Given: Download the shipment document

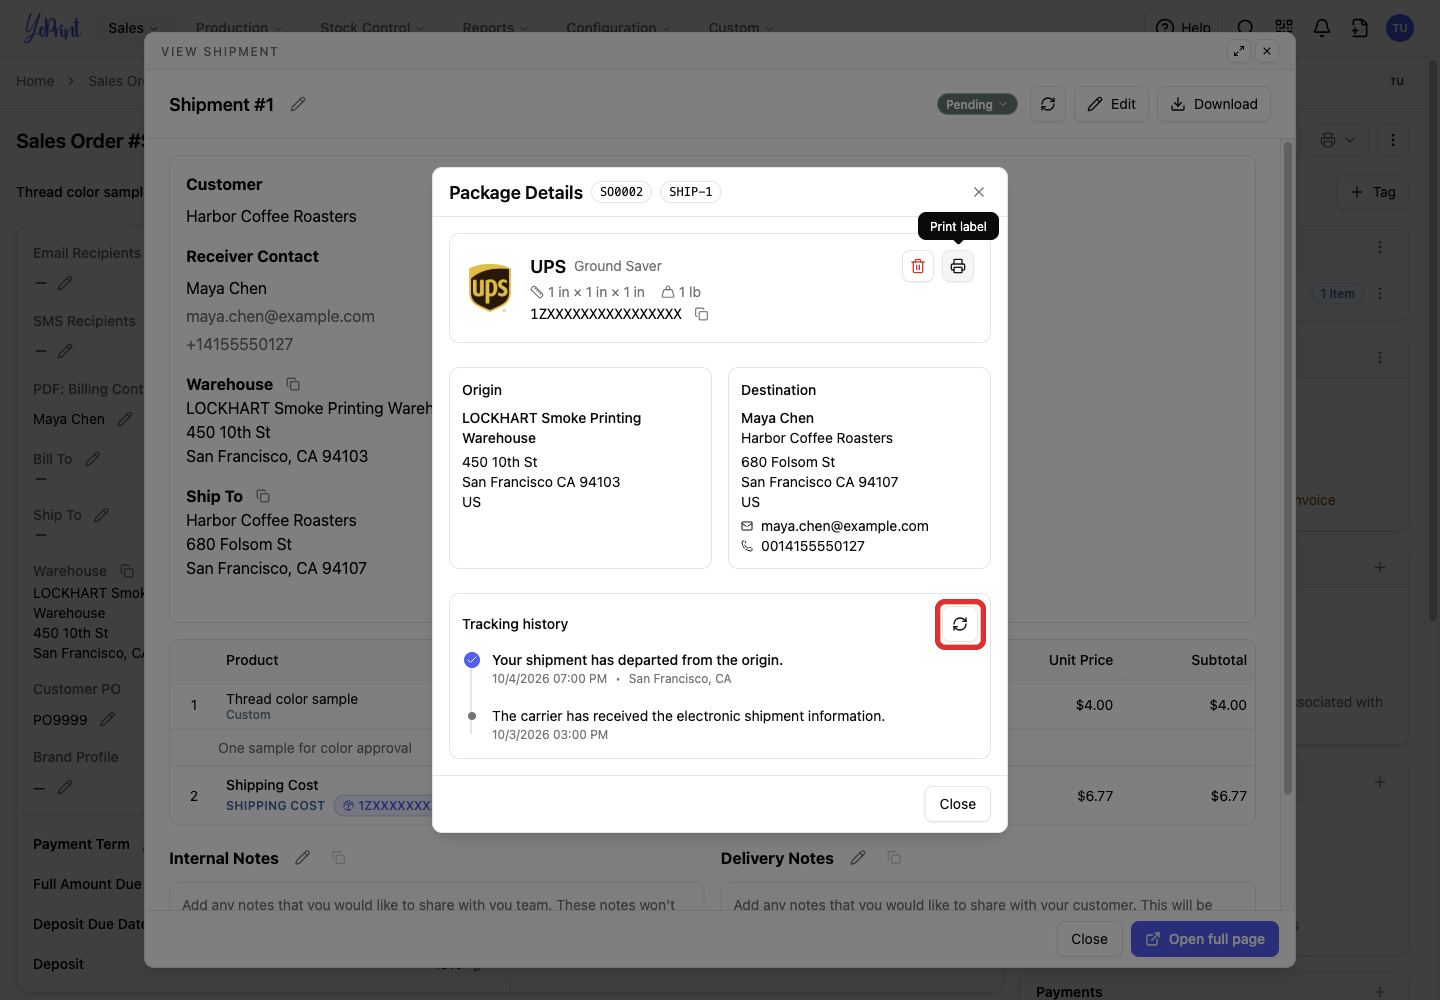Looking at the screenshot, I should 1214,104.
